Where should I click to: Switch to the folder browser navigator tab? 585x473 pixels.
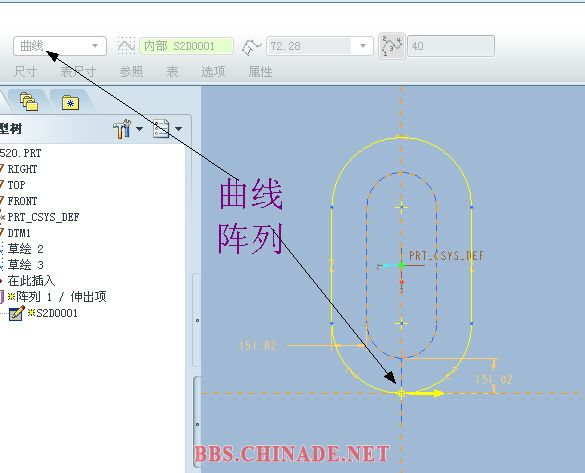coord(29,101)
